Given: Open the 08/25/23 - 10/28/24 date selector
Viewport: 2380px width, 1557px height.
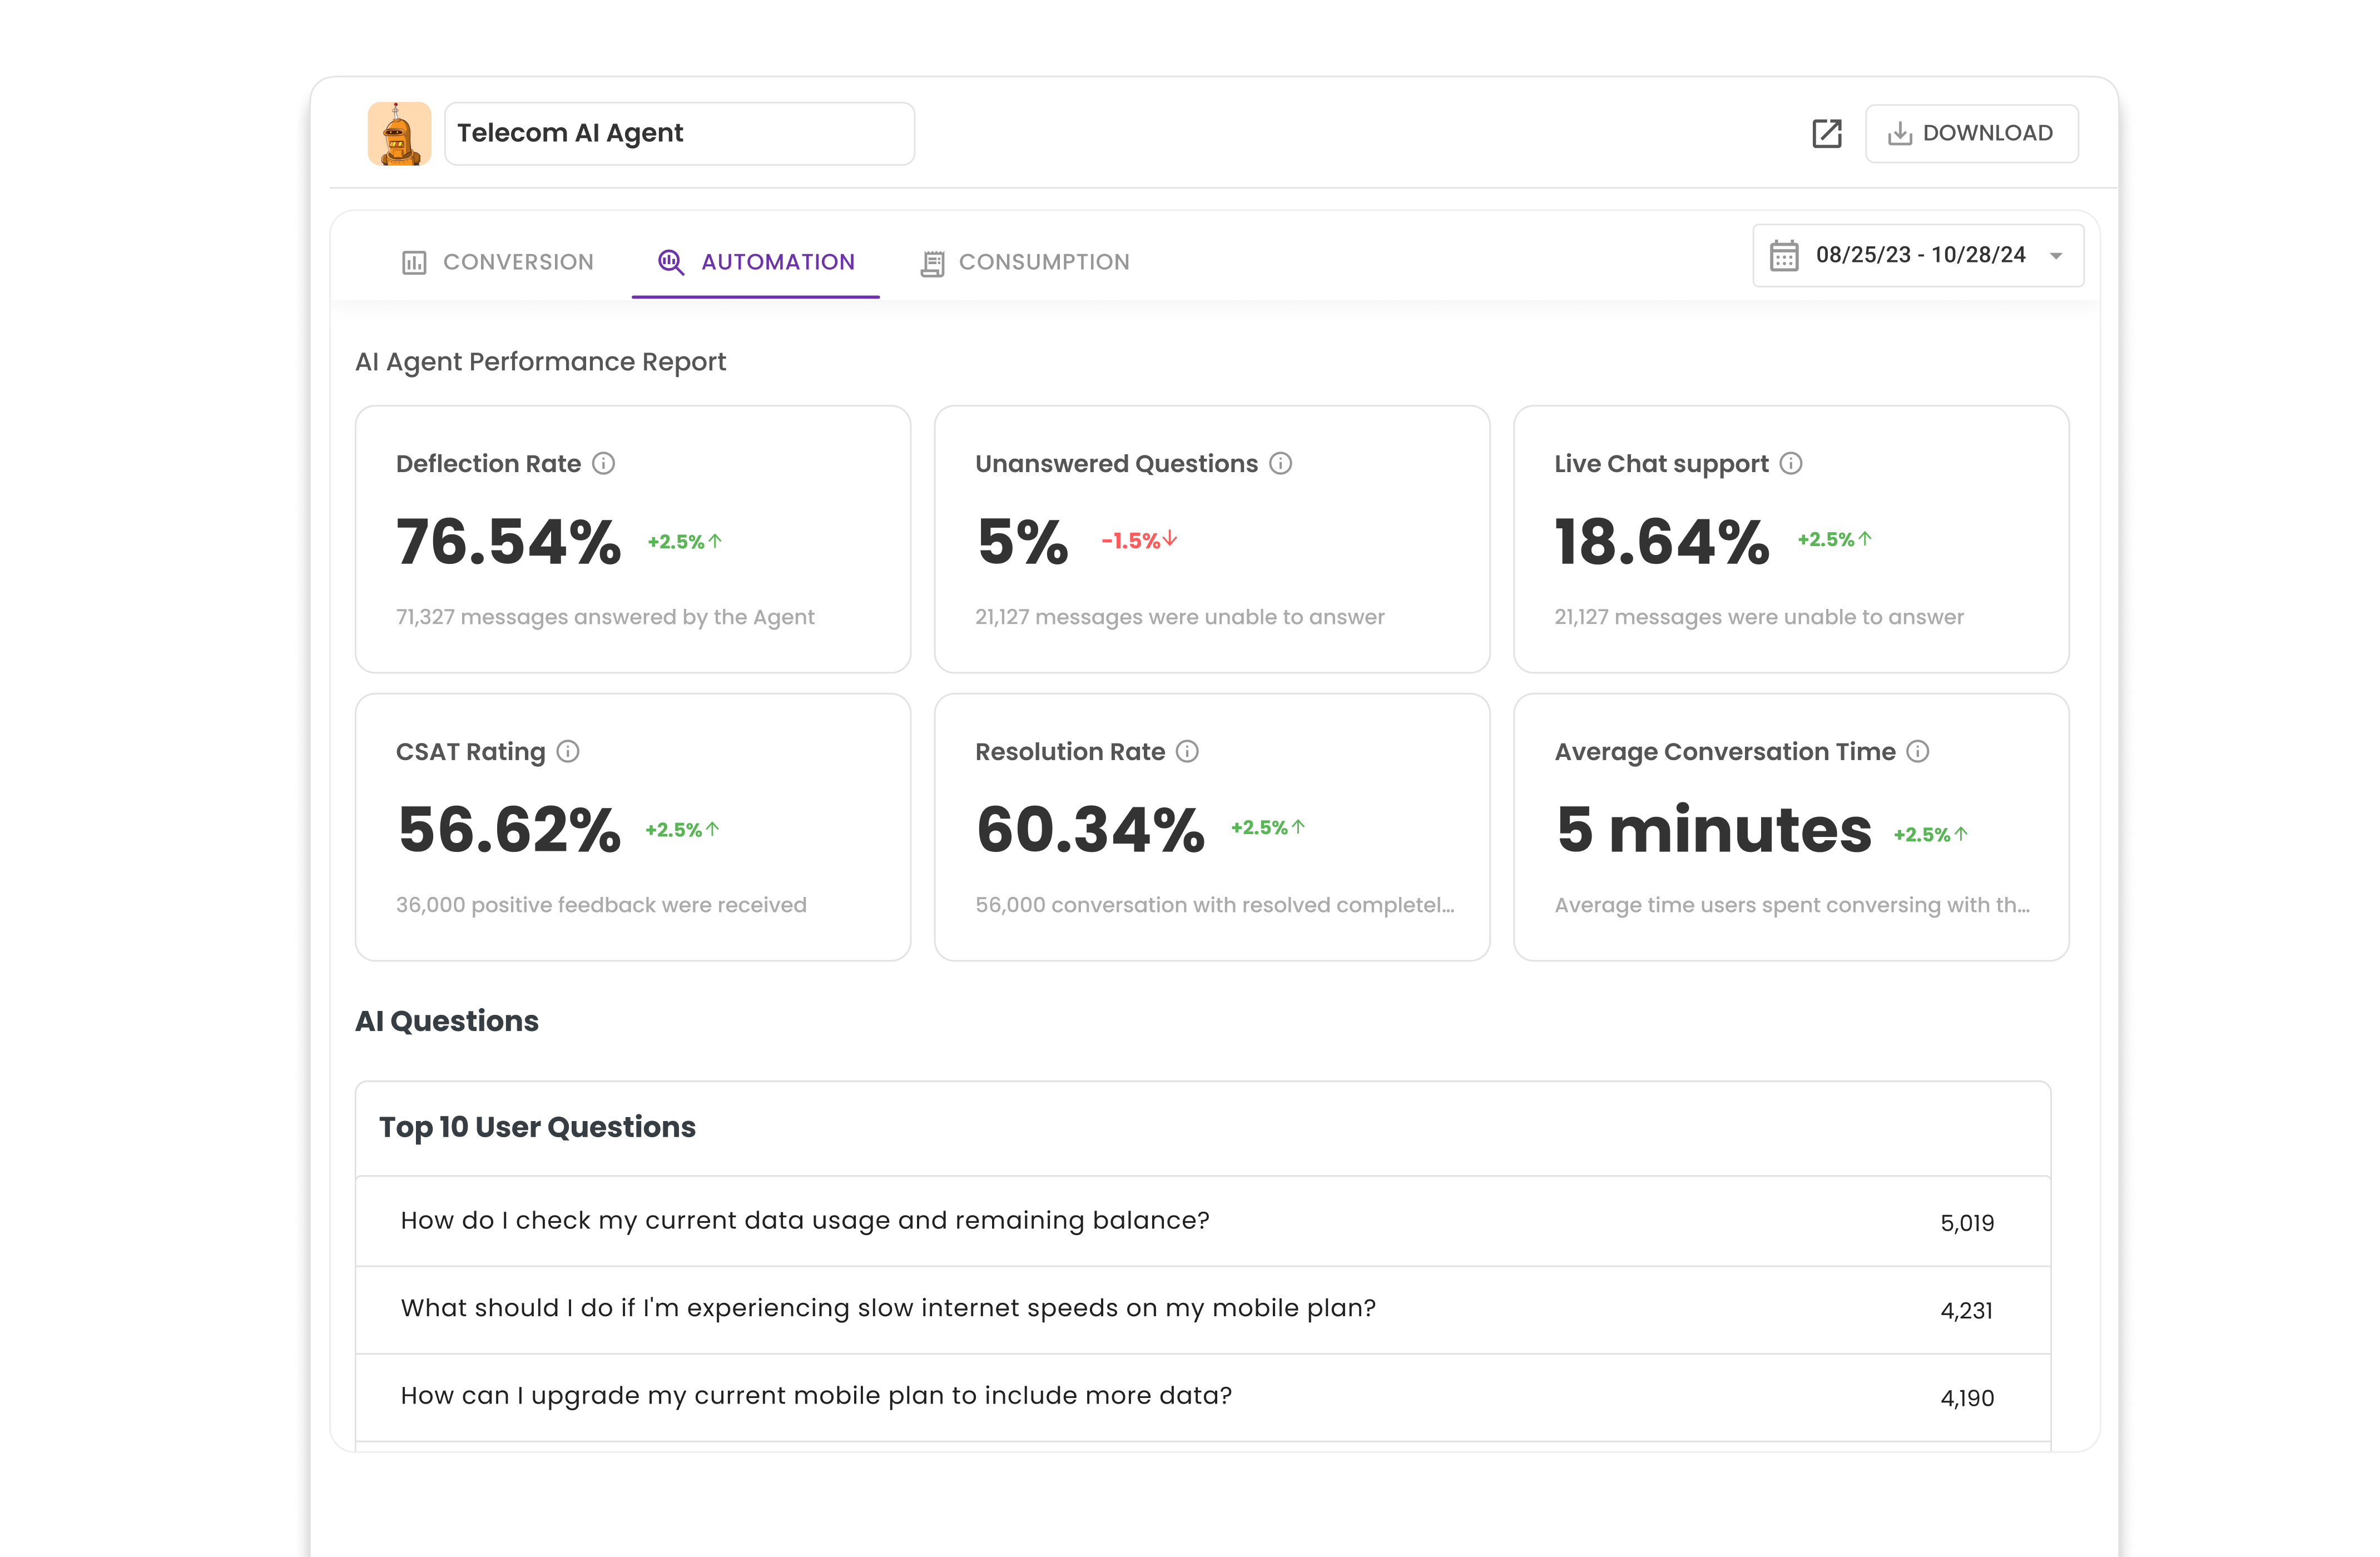Looking at the screenshot, I should pos(1919,255).
